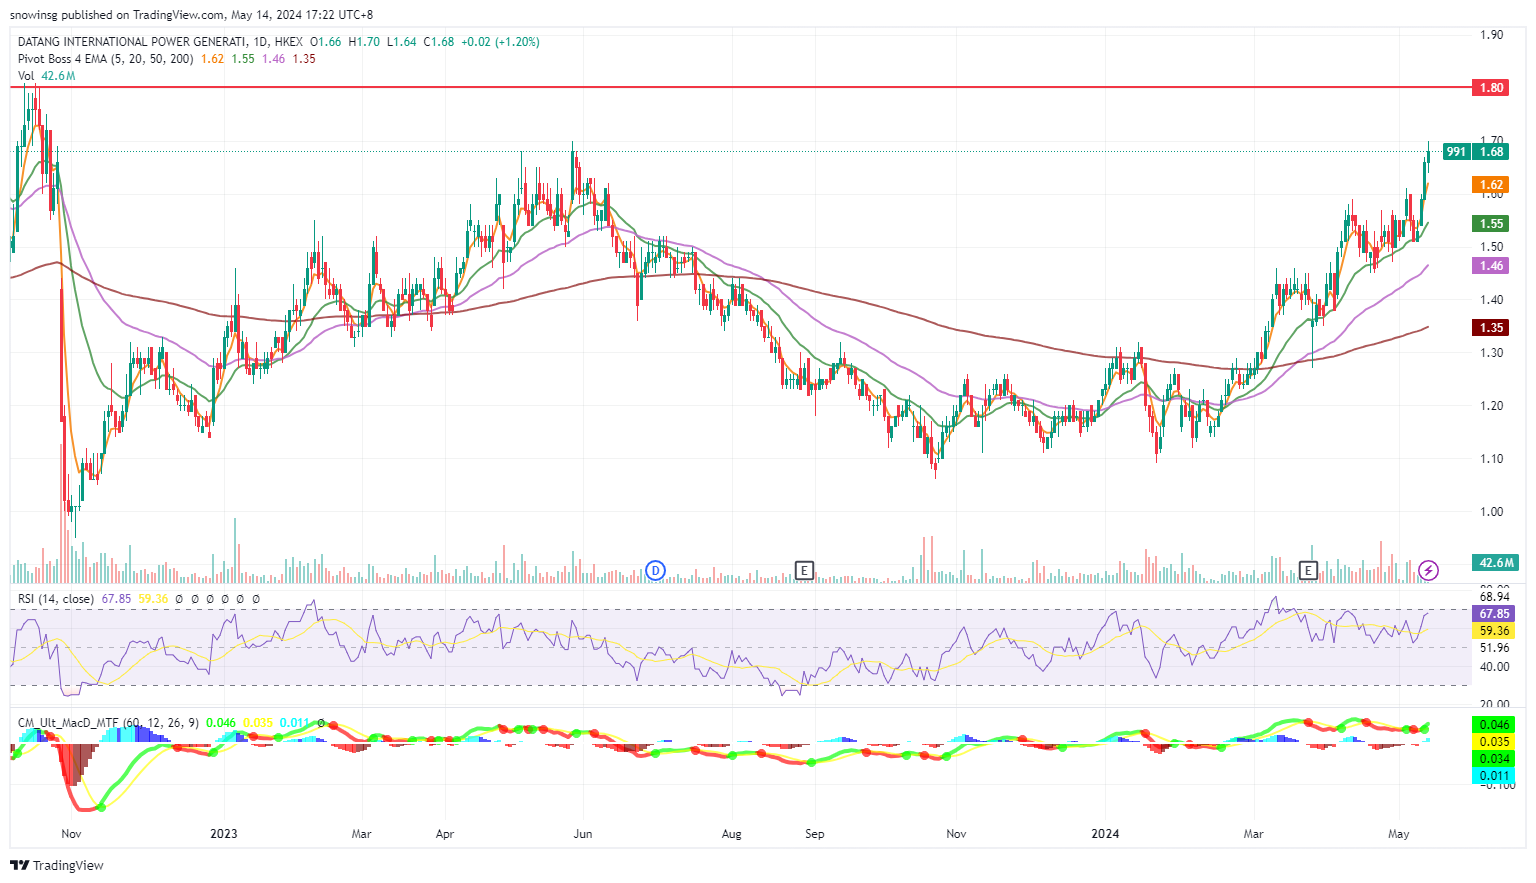This screenshot has width=1536, height=883.
Task: Click the 42.6M volume label on the right axis
Action: [1497, 563]
